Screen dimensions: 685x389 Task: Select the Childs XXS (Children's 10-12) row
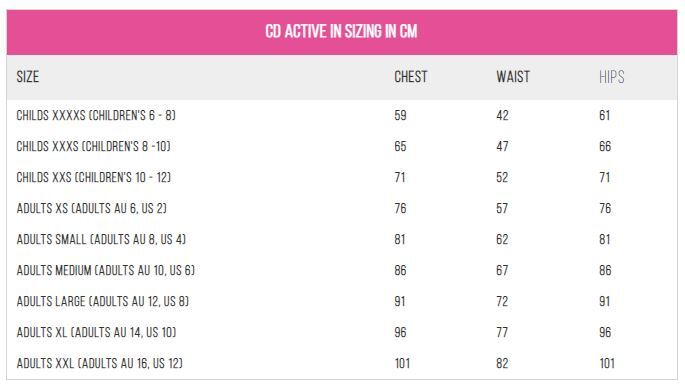click(342, 177)
